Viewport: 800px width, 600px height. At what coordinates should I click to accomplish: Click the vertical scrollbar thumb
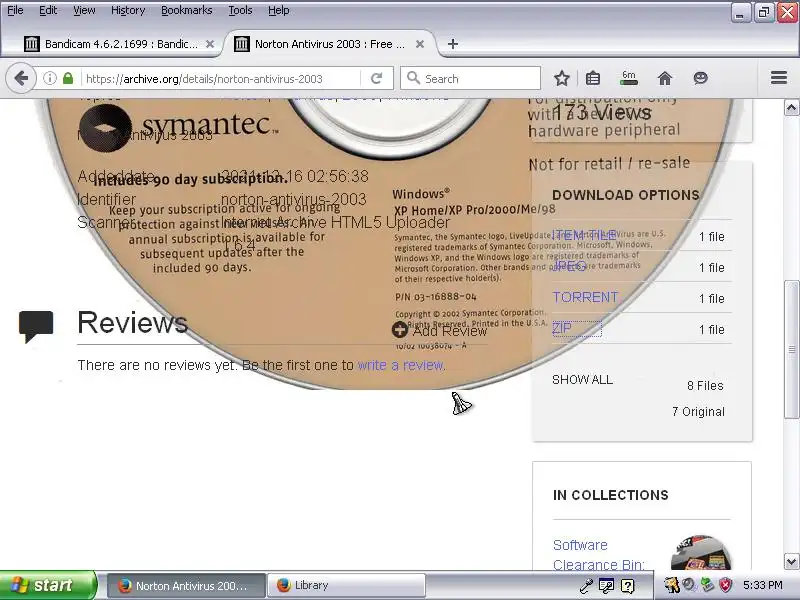(791, 349)
